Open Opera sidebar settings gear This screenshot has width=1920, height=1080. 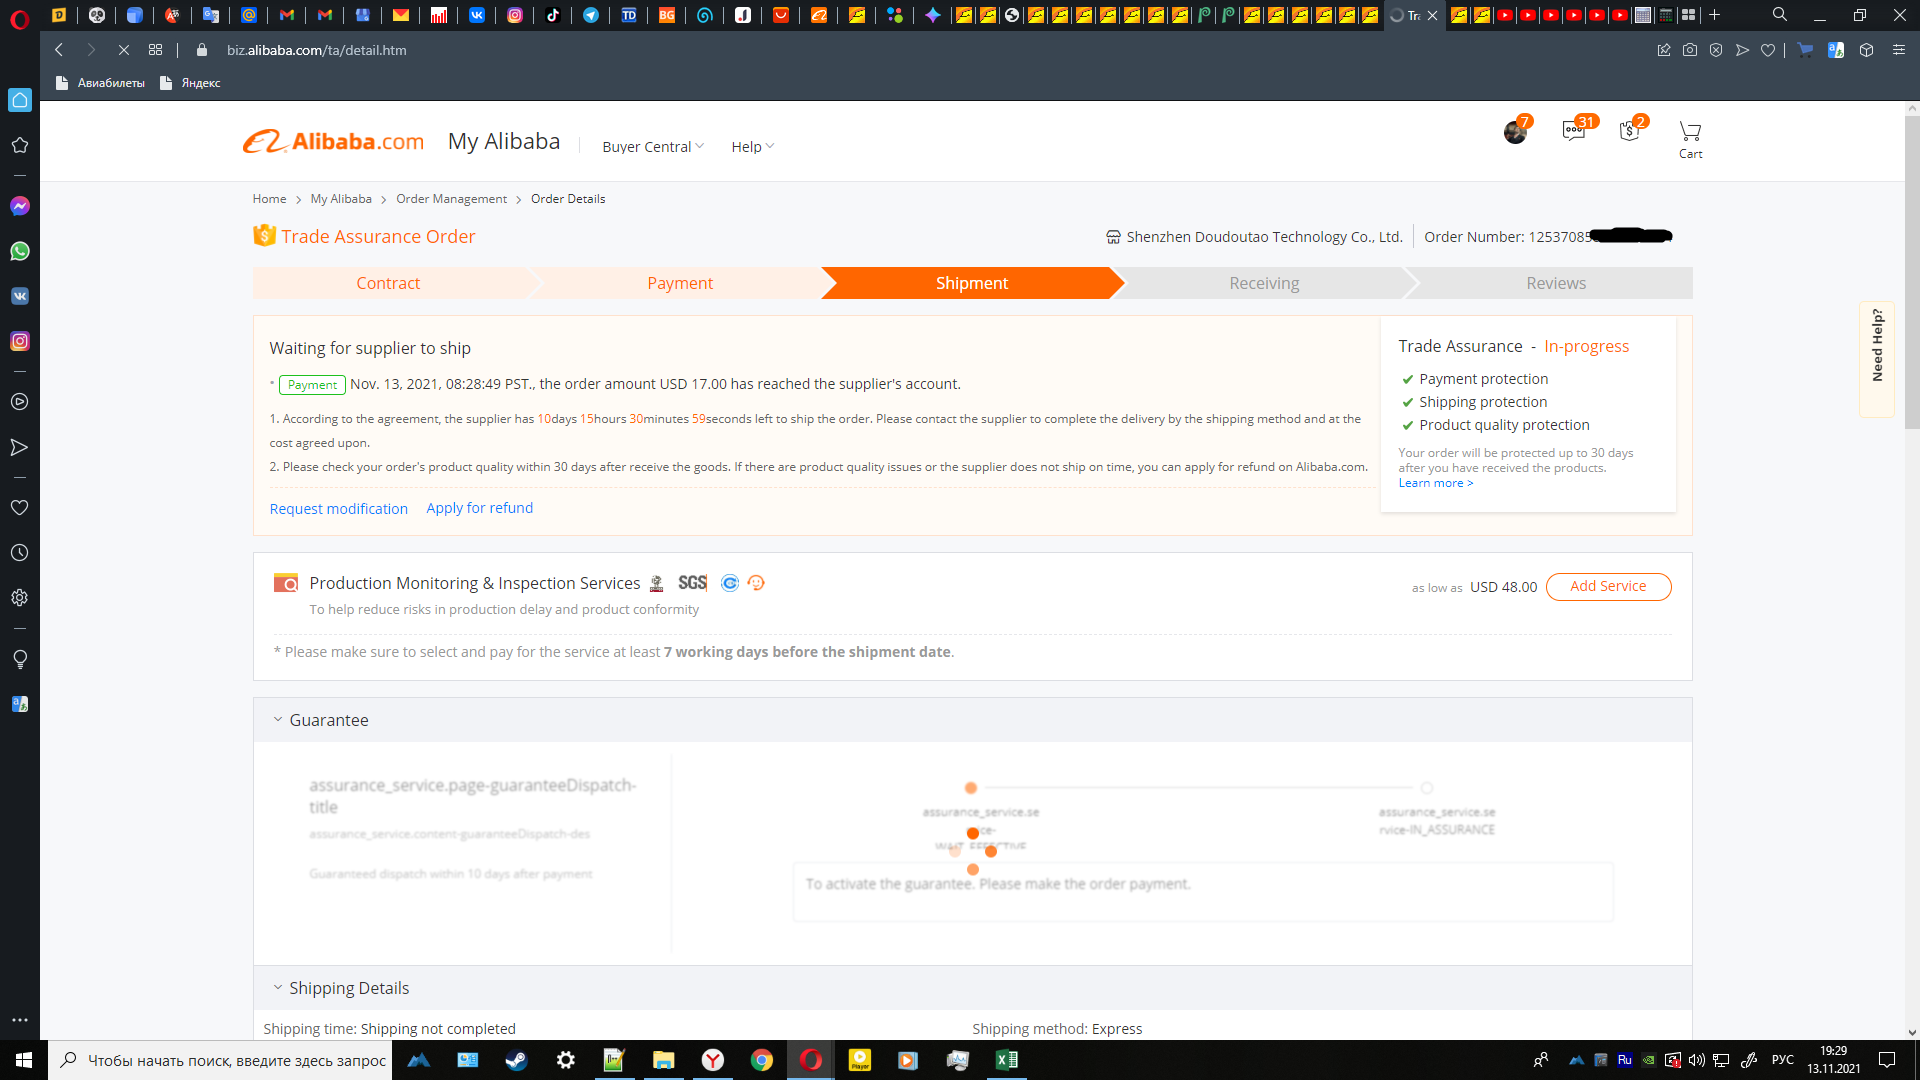(x=19, y=598)
